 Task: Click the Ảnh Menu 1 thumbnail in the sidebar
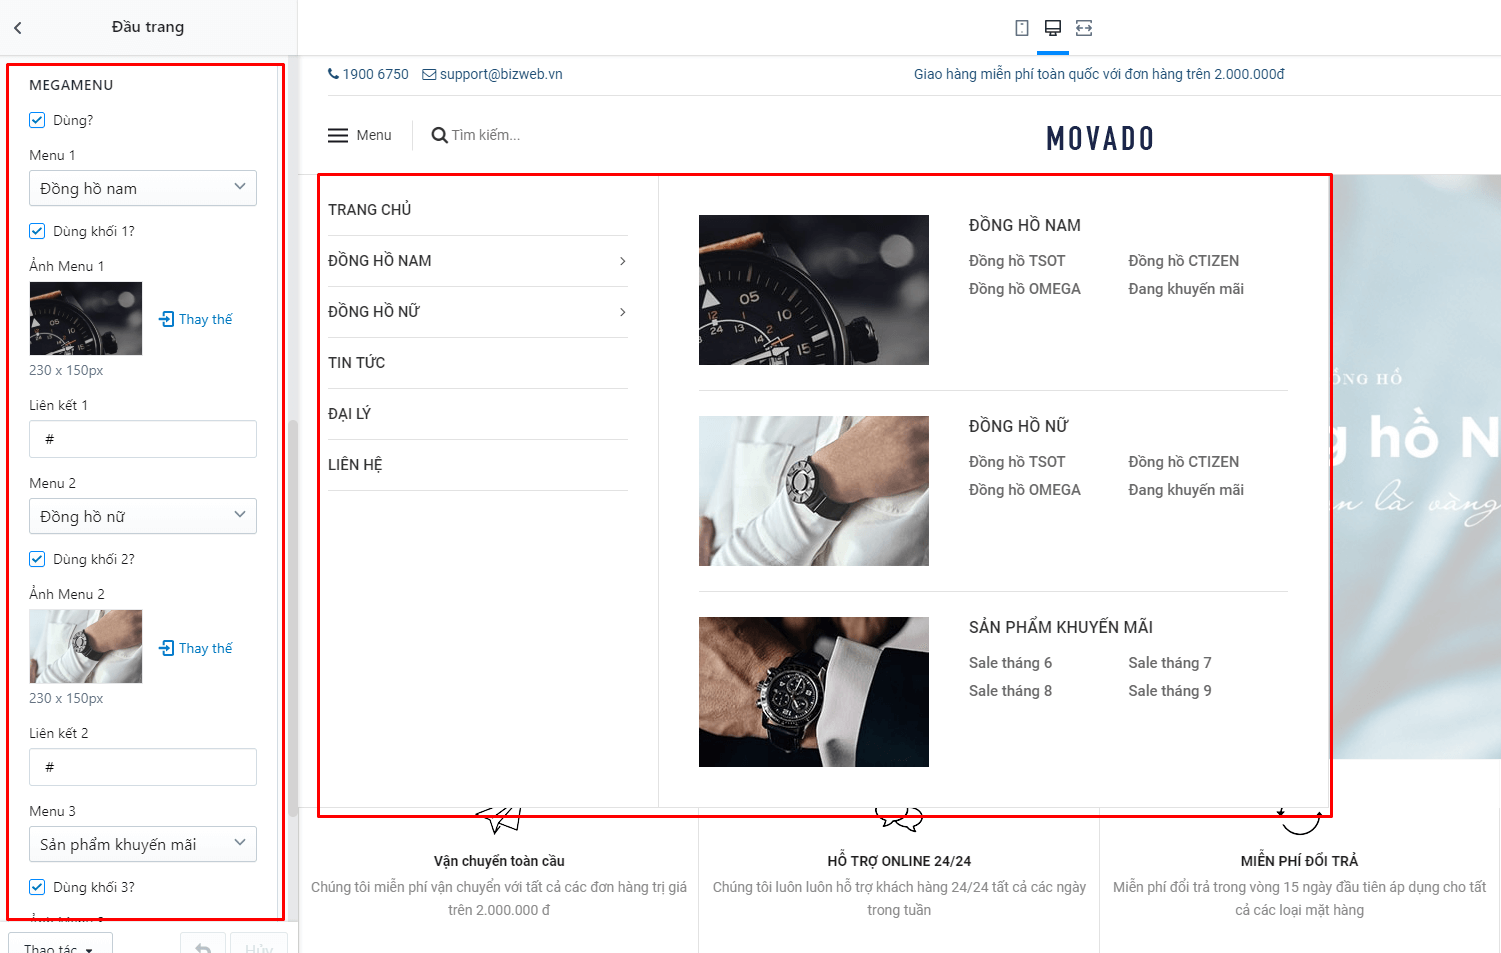[86, 318]
